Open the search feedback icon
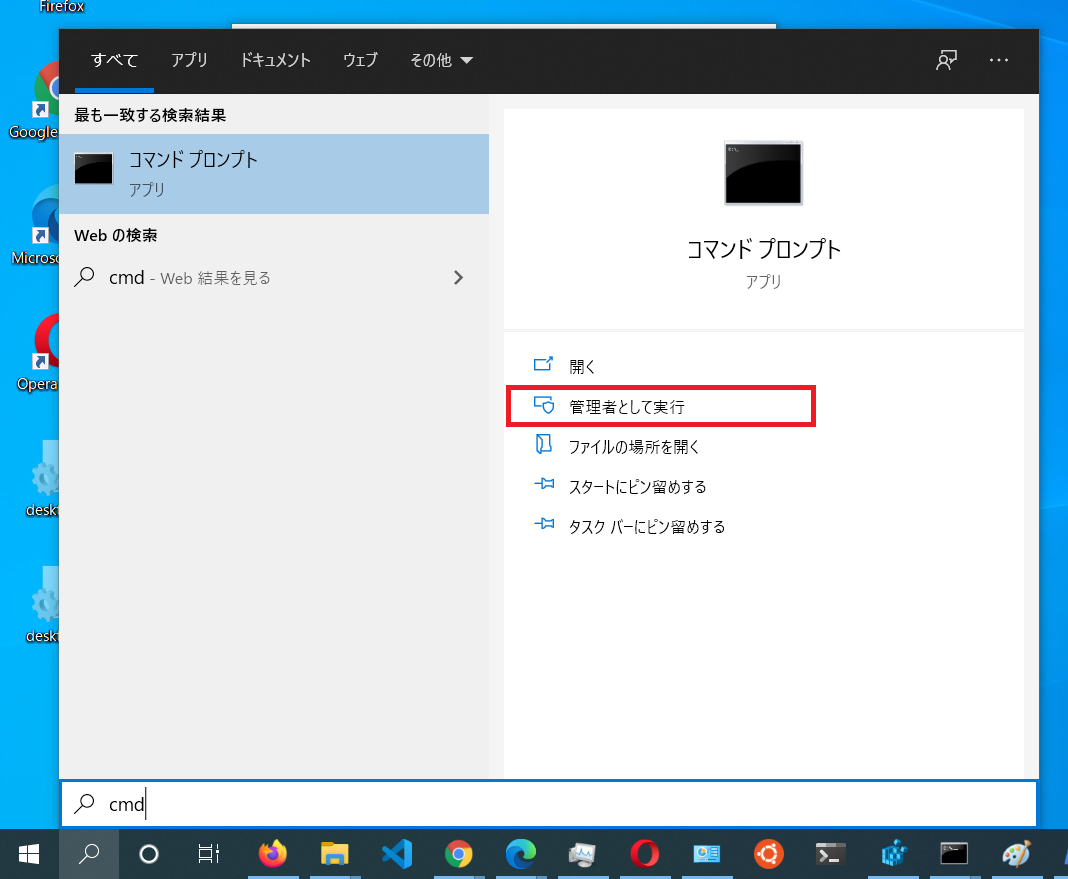 [946, 60]
